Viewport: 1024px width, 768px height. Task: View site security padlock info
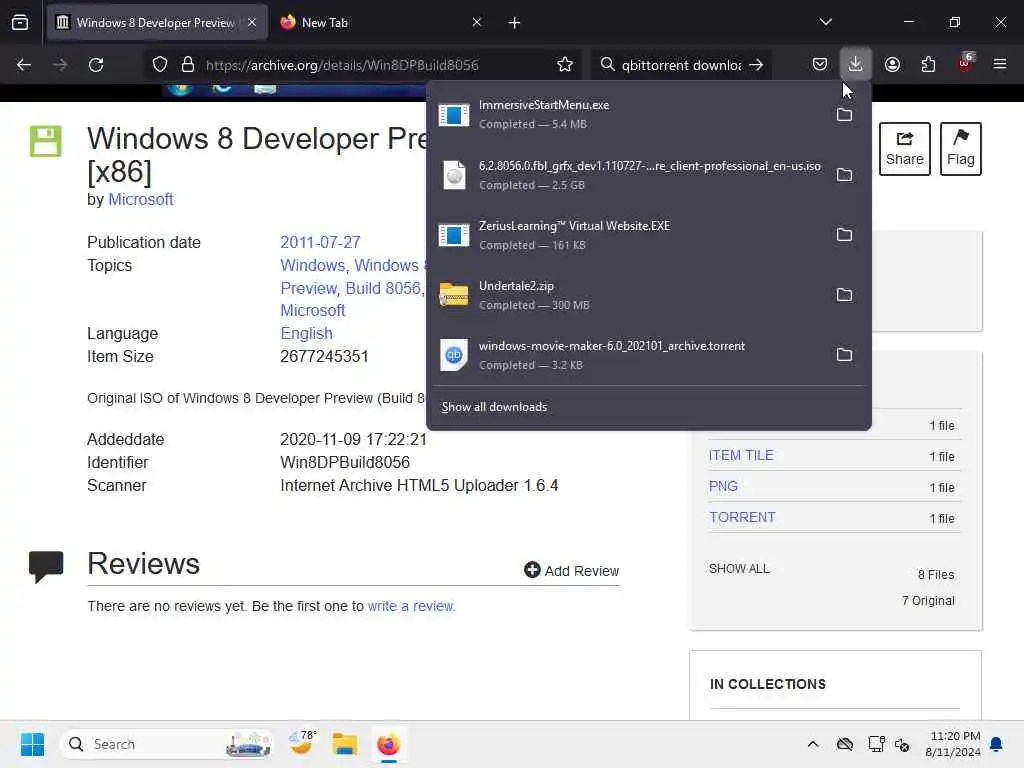coord(188,65)
